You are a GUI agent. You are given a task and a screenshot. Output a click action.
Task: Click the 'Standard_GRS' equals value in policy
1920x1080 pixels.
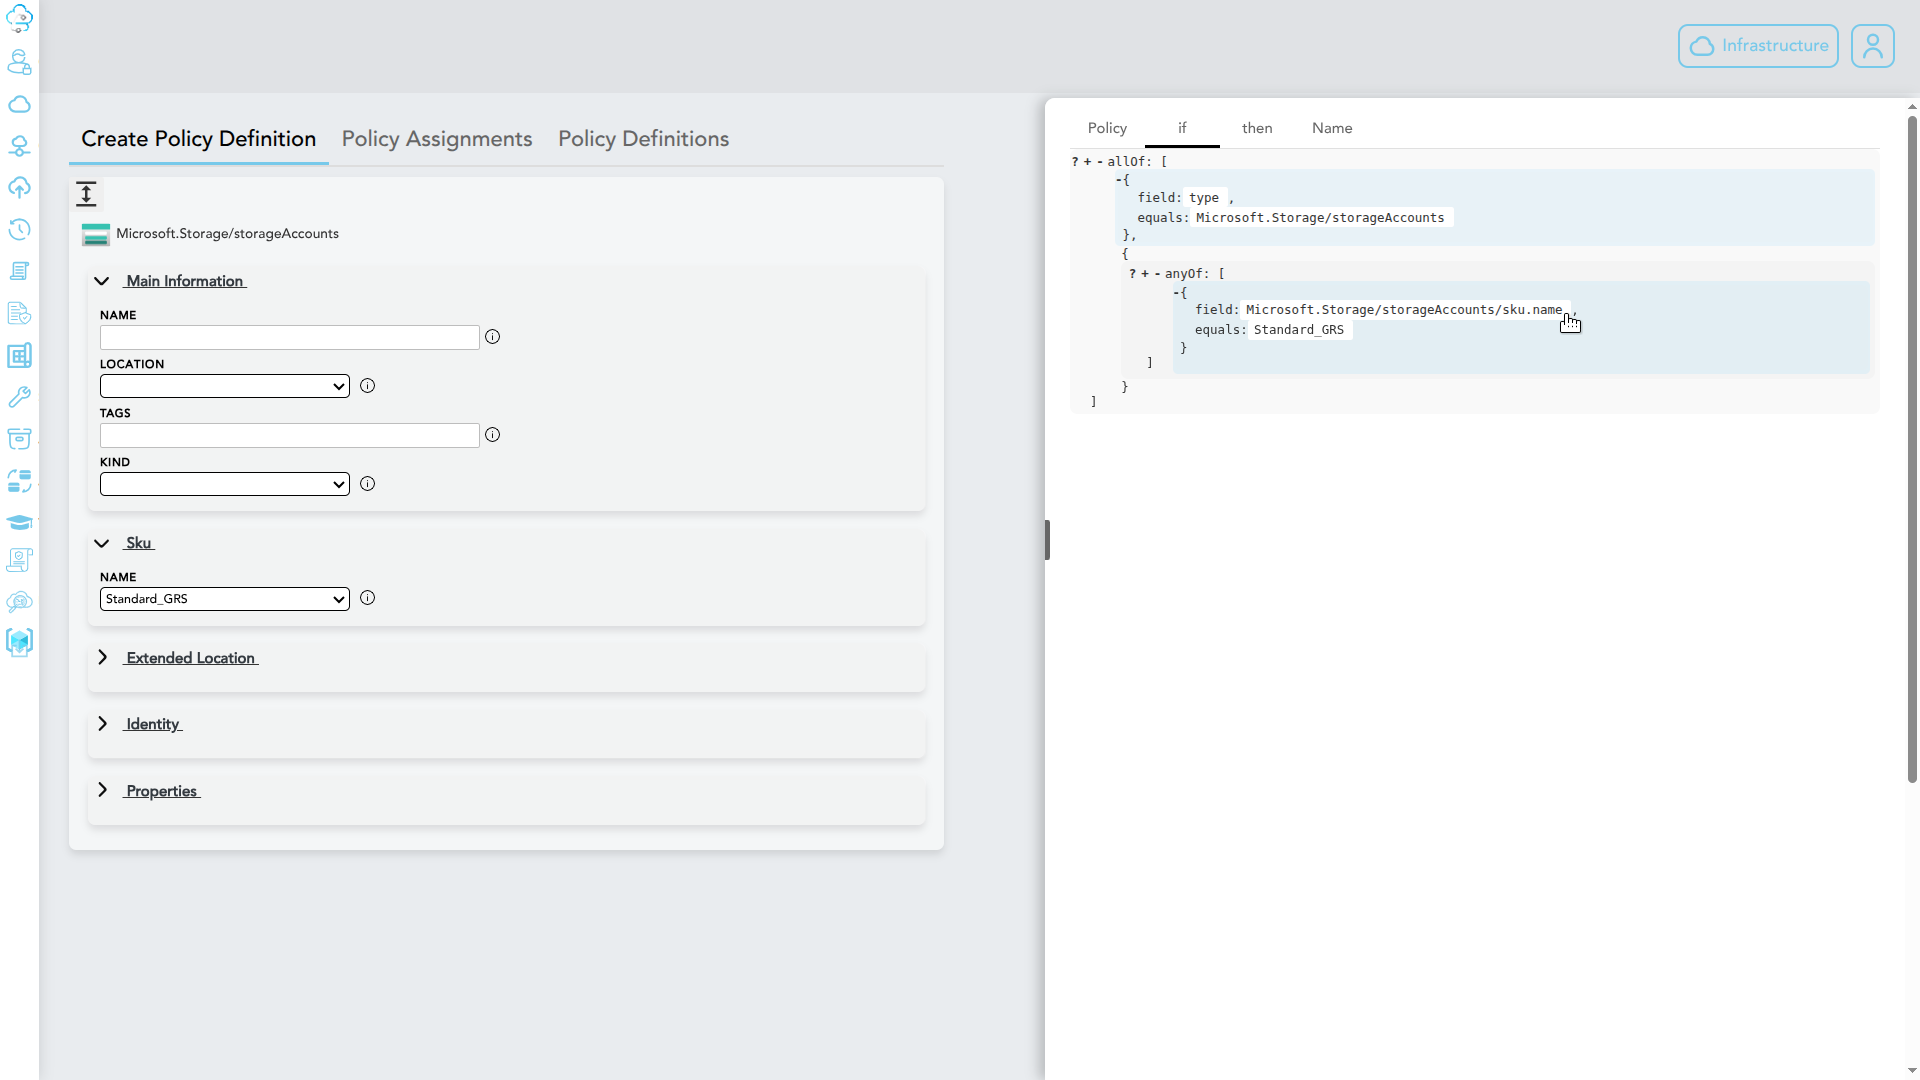pos(1299,330)
